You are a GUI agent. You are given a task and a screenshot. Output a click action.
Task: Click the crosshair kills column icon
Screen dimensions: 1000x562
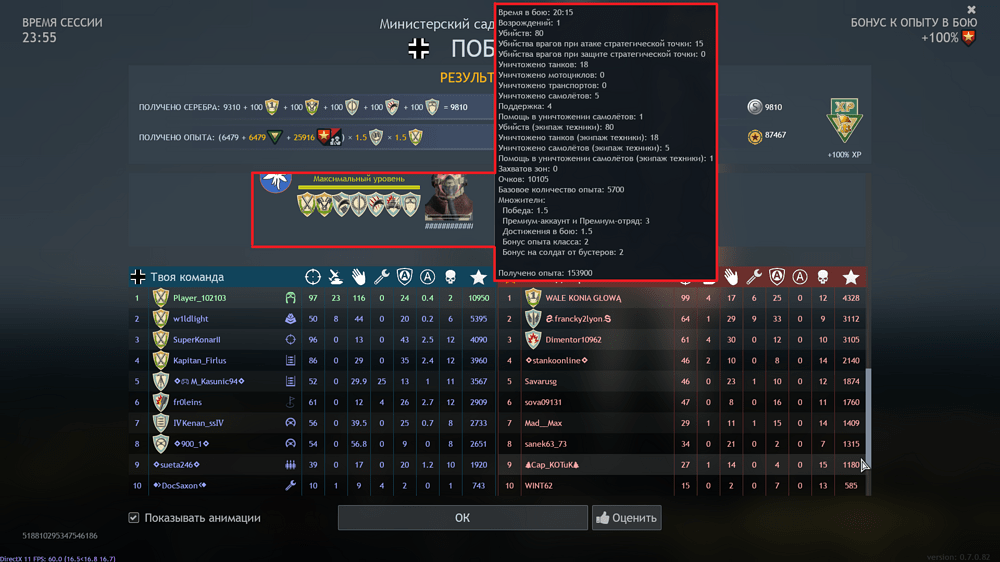[x=312, y=277]
